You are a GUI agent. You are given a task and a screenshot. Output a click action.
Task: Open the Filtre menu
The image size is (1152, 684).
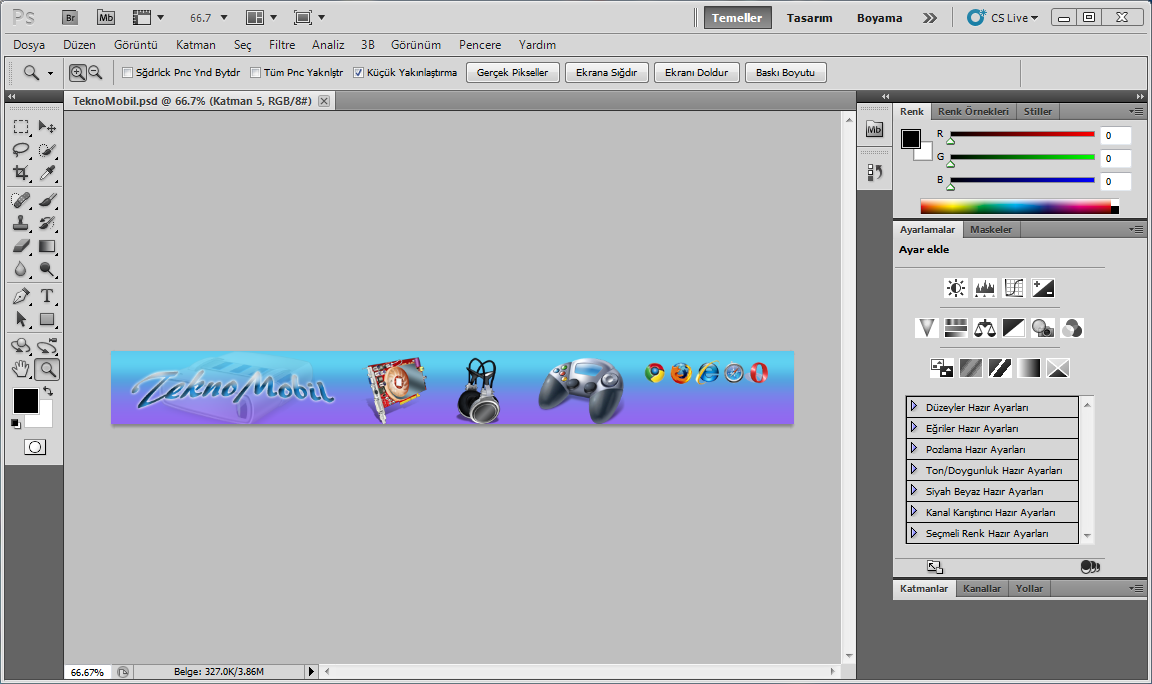(x=281, y=45)
